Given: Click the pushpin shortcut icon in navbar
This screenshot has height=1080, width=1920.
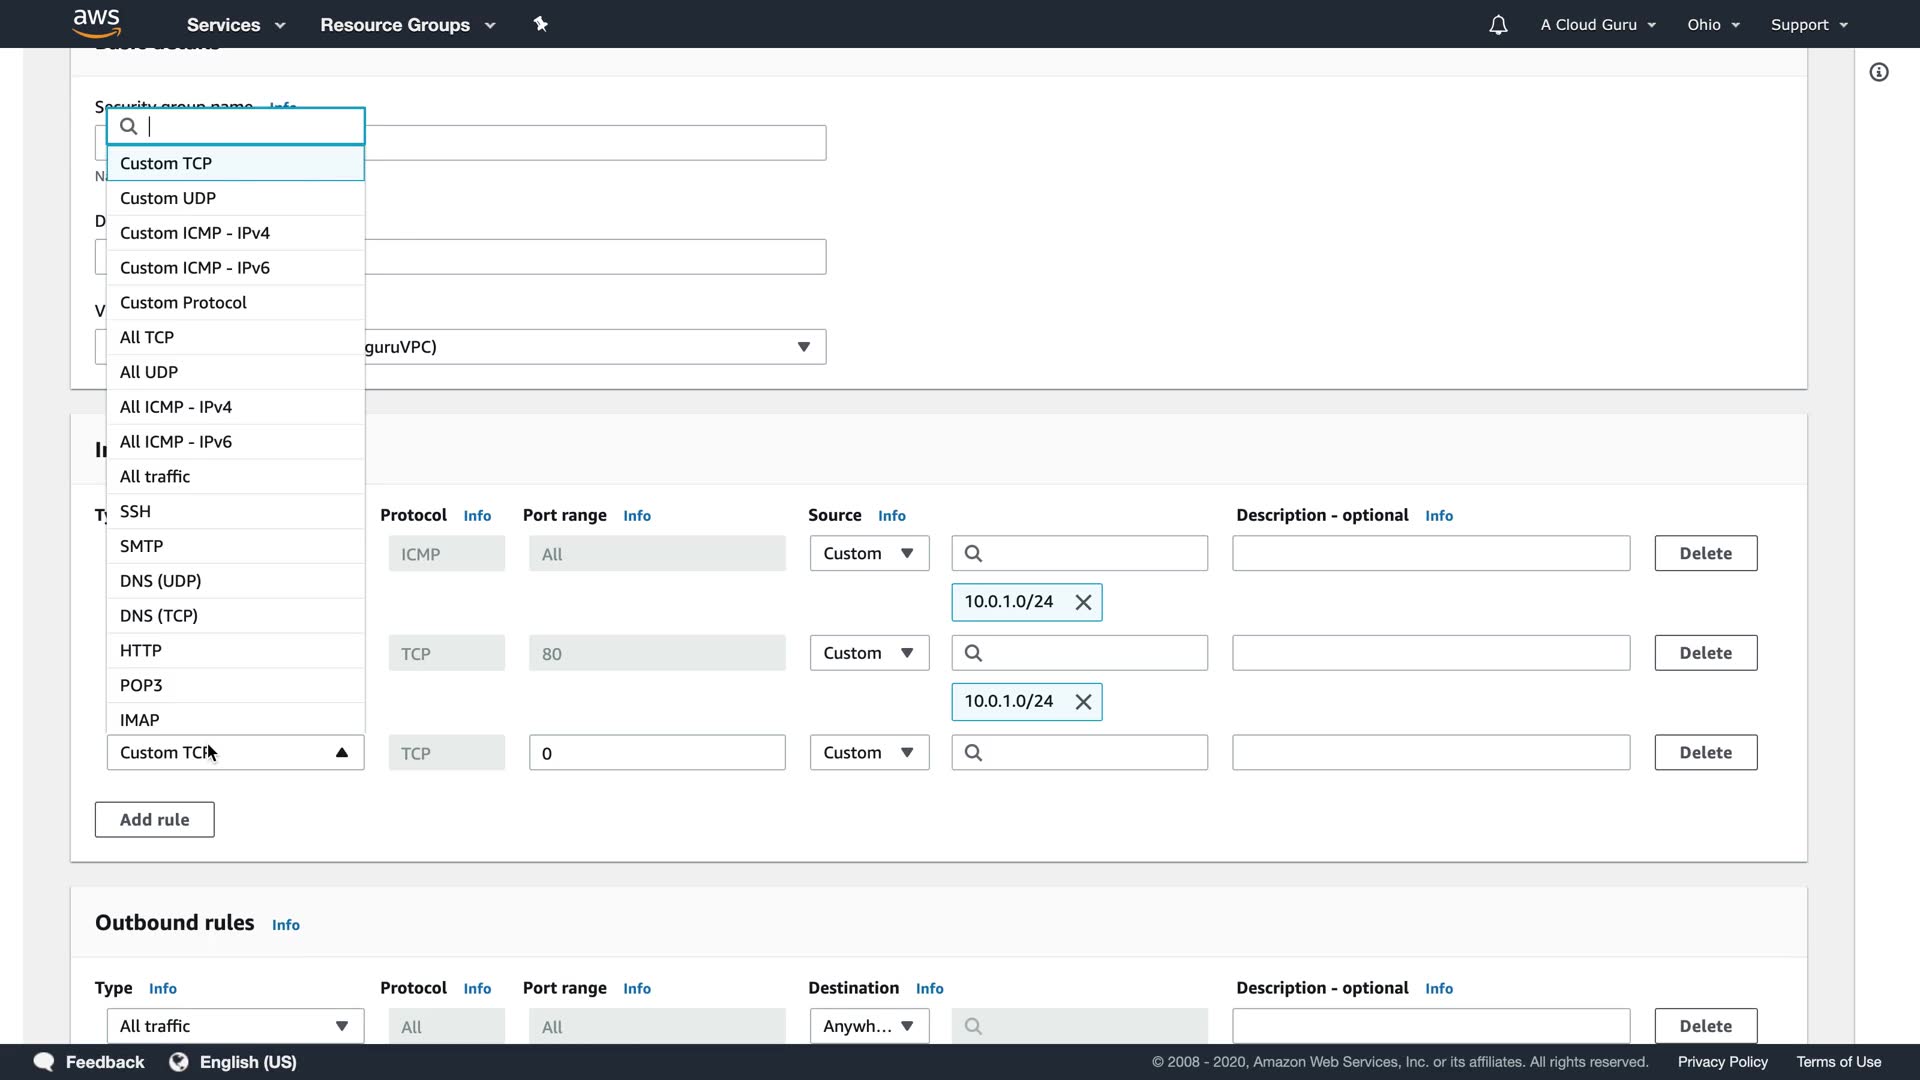Looking at the screenshot, I should (541, 24).
